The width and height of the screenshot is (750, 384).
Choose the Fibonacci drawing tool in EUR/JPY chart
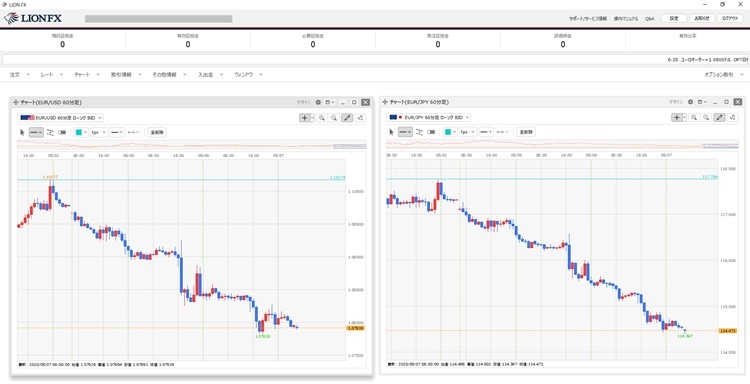tap(419, 132)
